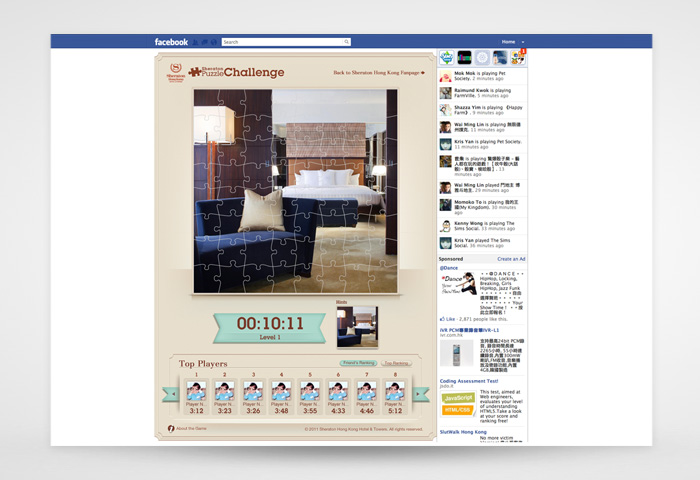This screenshot has height=480, width=700.
Task: Open Raimund Kwok's FarmVille ticker story
Action: pos(482,93)
